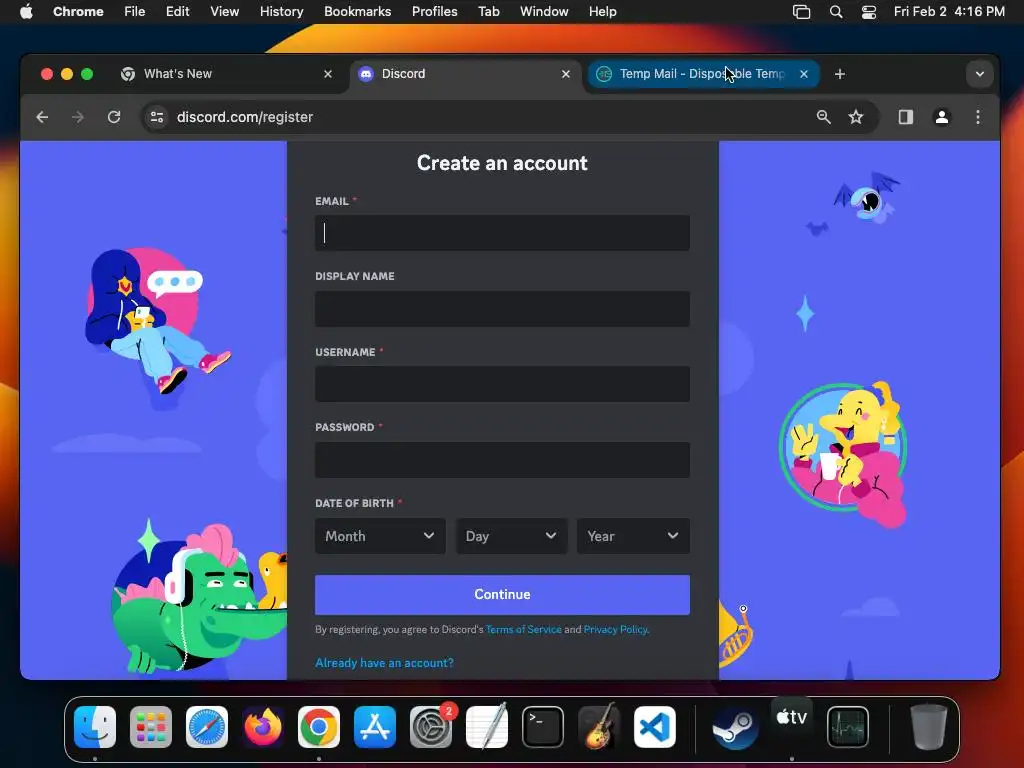
Task: Open the Day dropdown
Action: 511,536
